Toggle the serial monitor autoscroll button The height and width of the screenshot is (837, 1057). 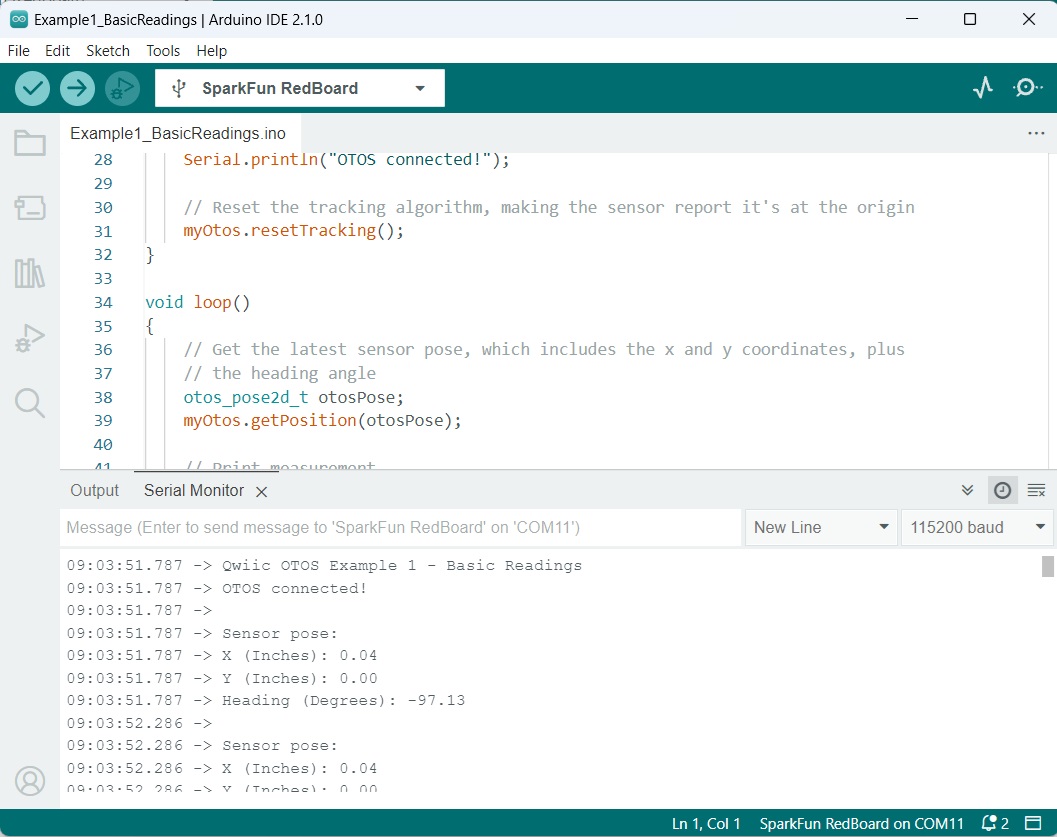[967, 490]
